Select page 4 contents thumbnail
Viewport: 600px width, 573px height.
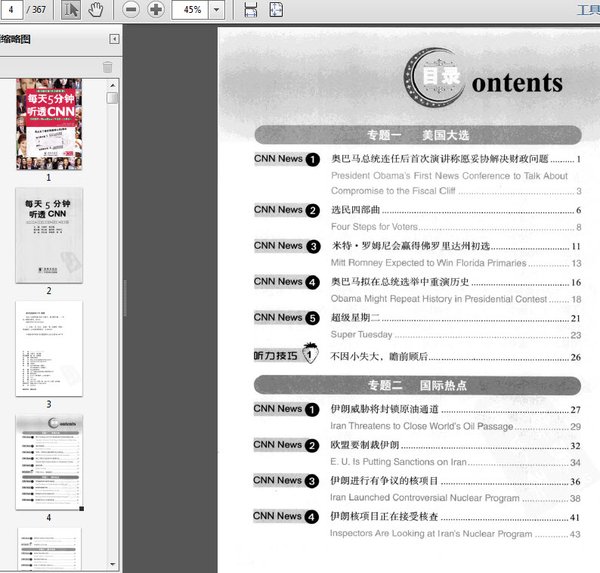[x=49, y=462]
